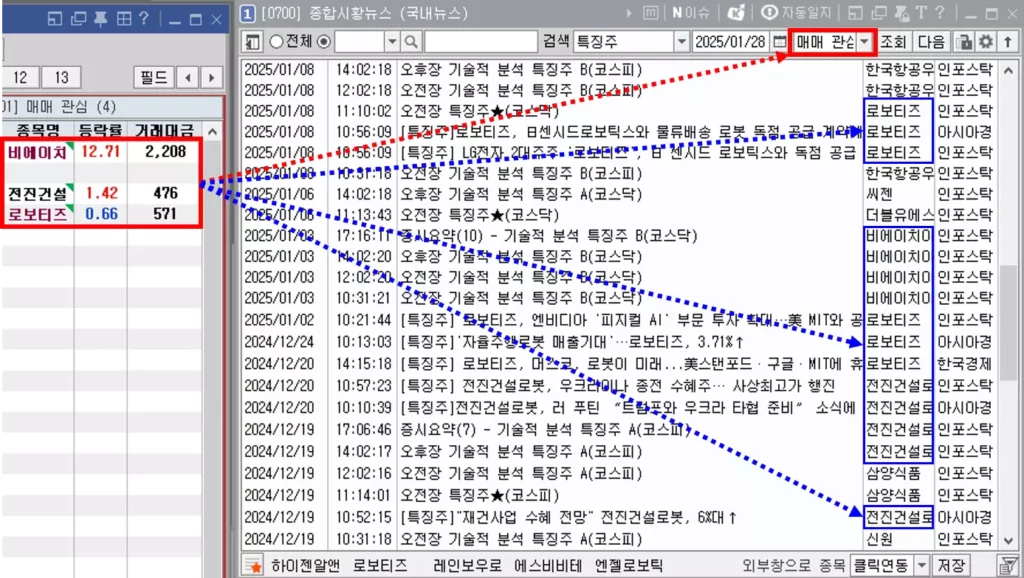
Task: Select tab 13 in the left window
Action: click(x=61, y=78)
